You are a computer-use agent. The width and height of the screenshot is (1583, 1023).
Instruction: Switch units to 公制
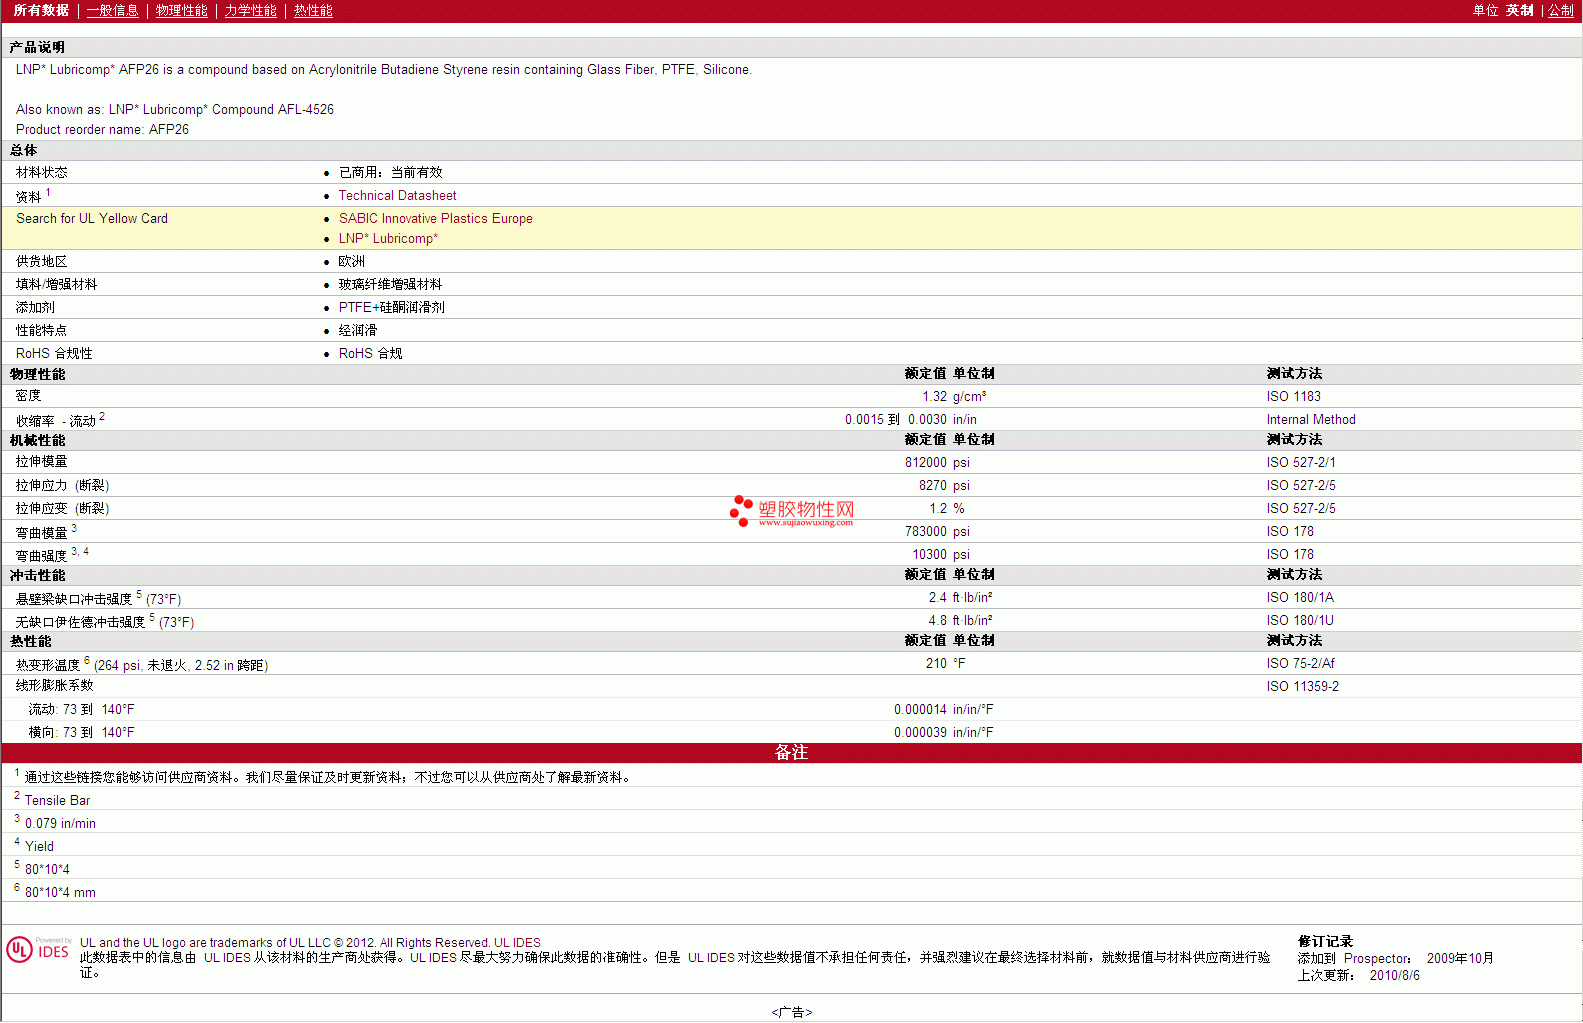coord(1561,10)
